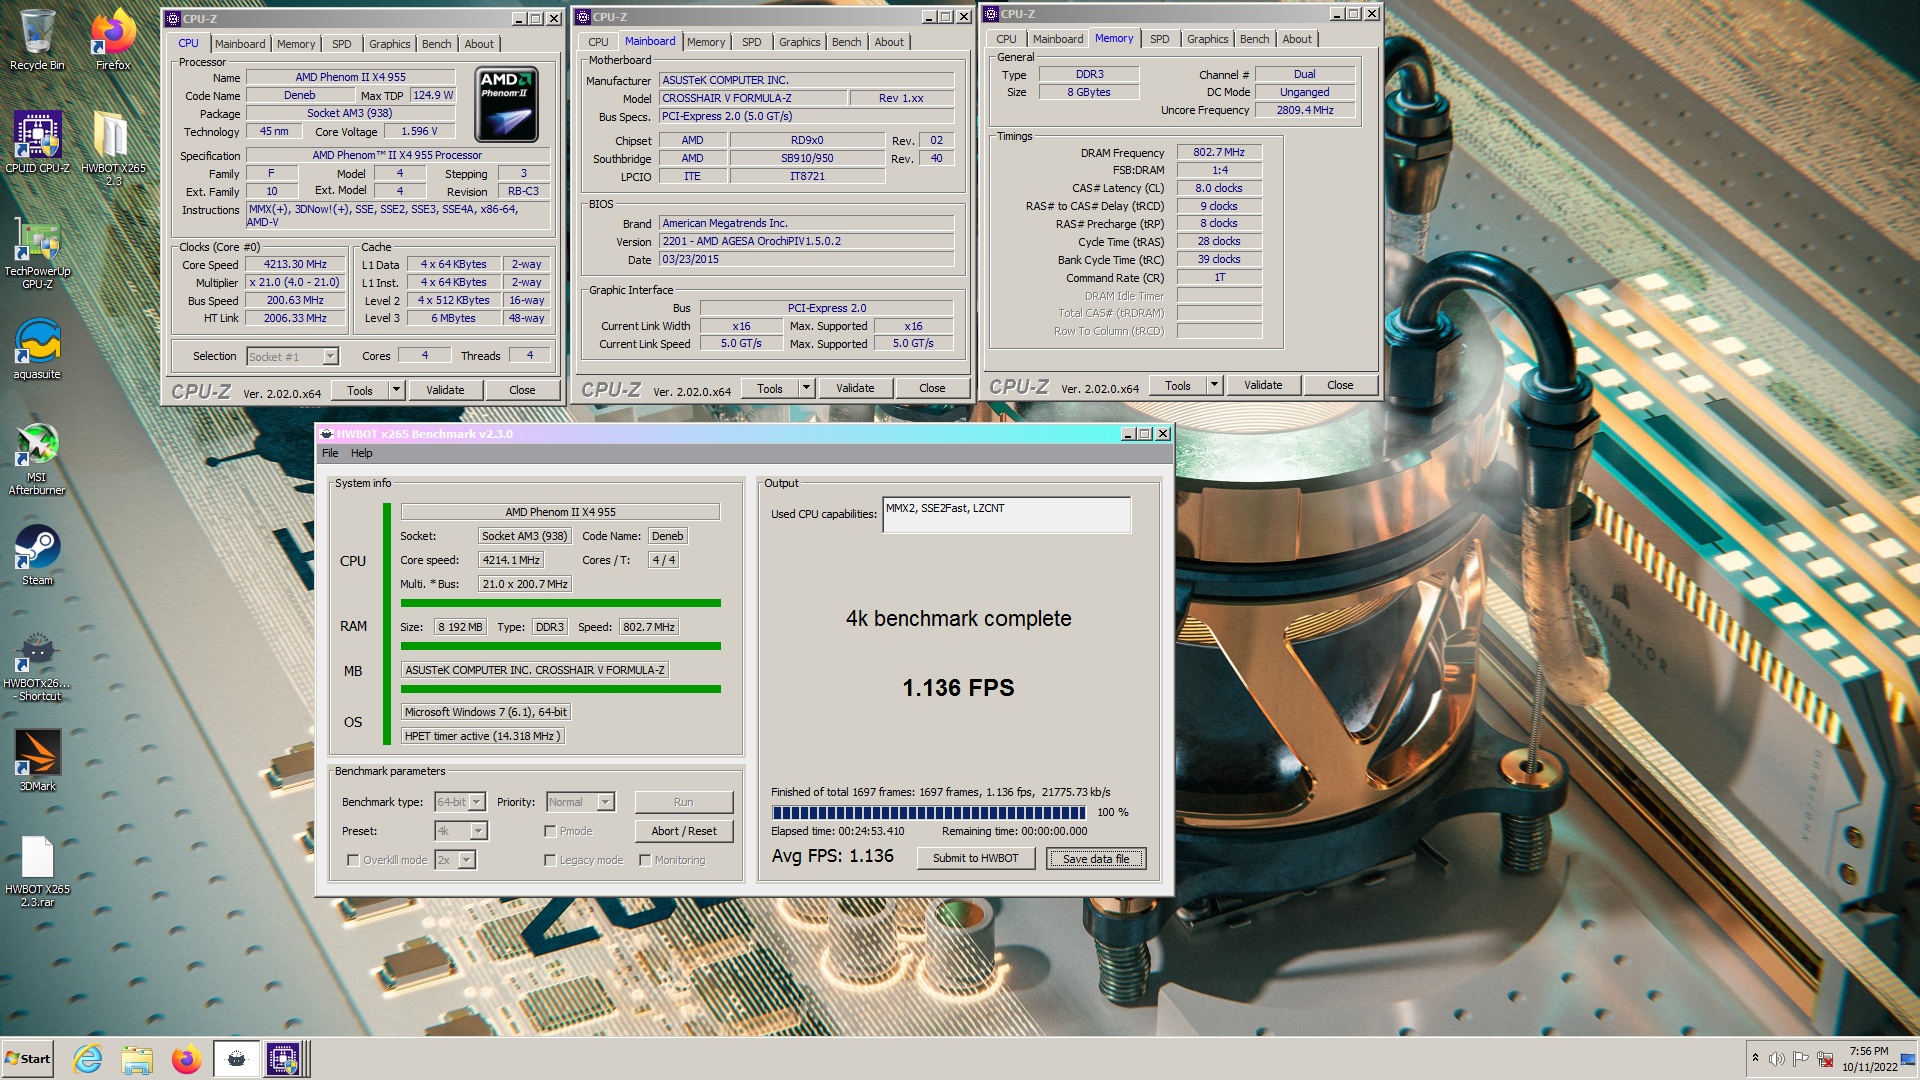Switch to HWBOT x265 taskbar icon
This screenshot has height=1080, width=1920.
(x=237, y=1059)
